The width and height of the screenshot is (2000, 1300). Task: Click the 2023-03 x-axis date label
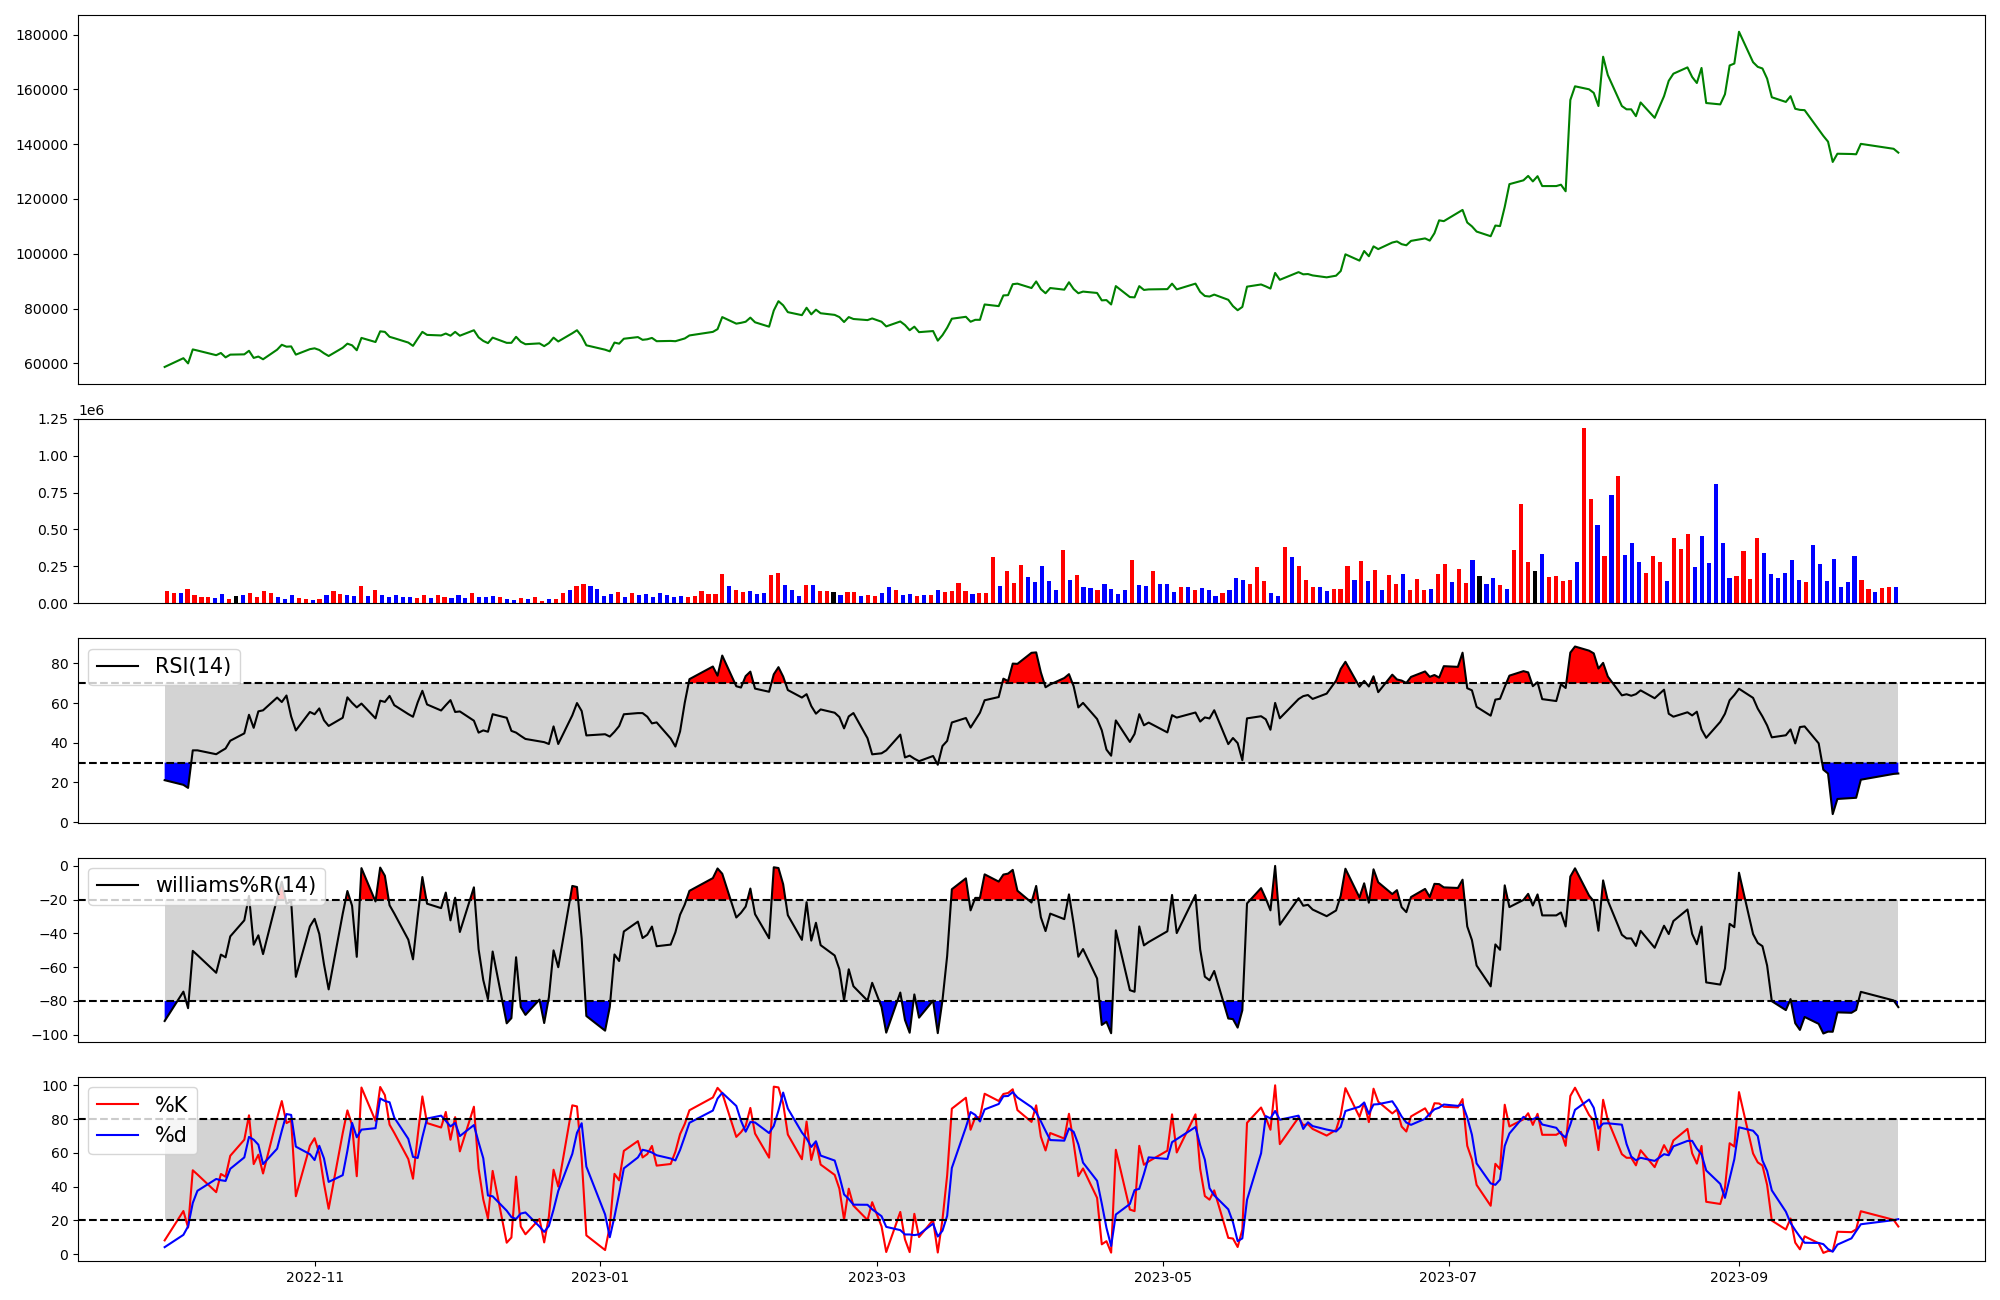877,1277
